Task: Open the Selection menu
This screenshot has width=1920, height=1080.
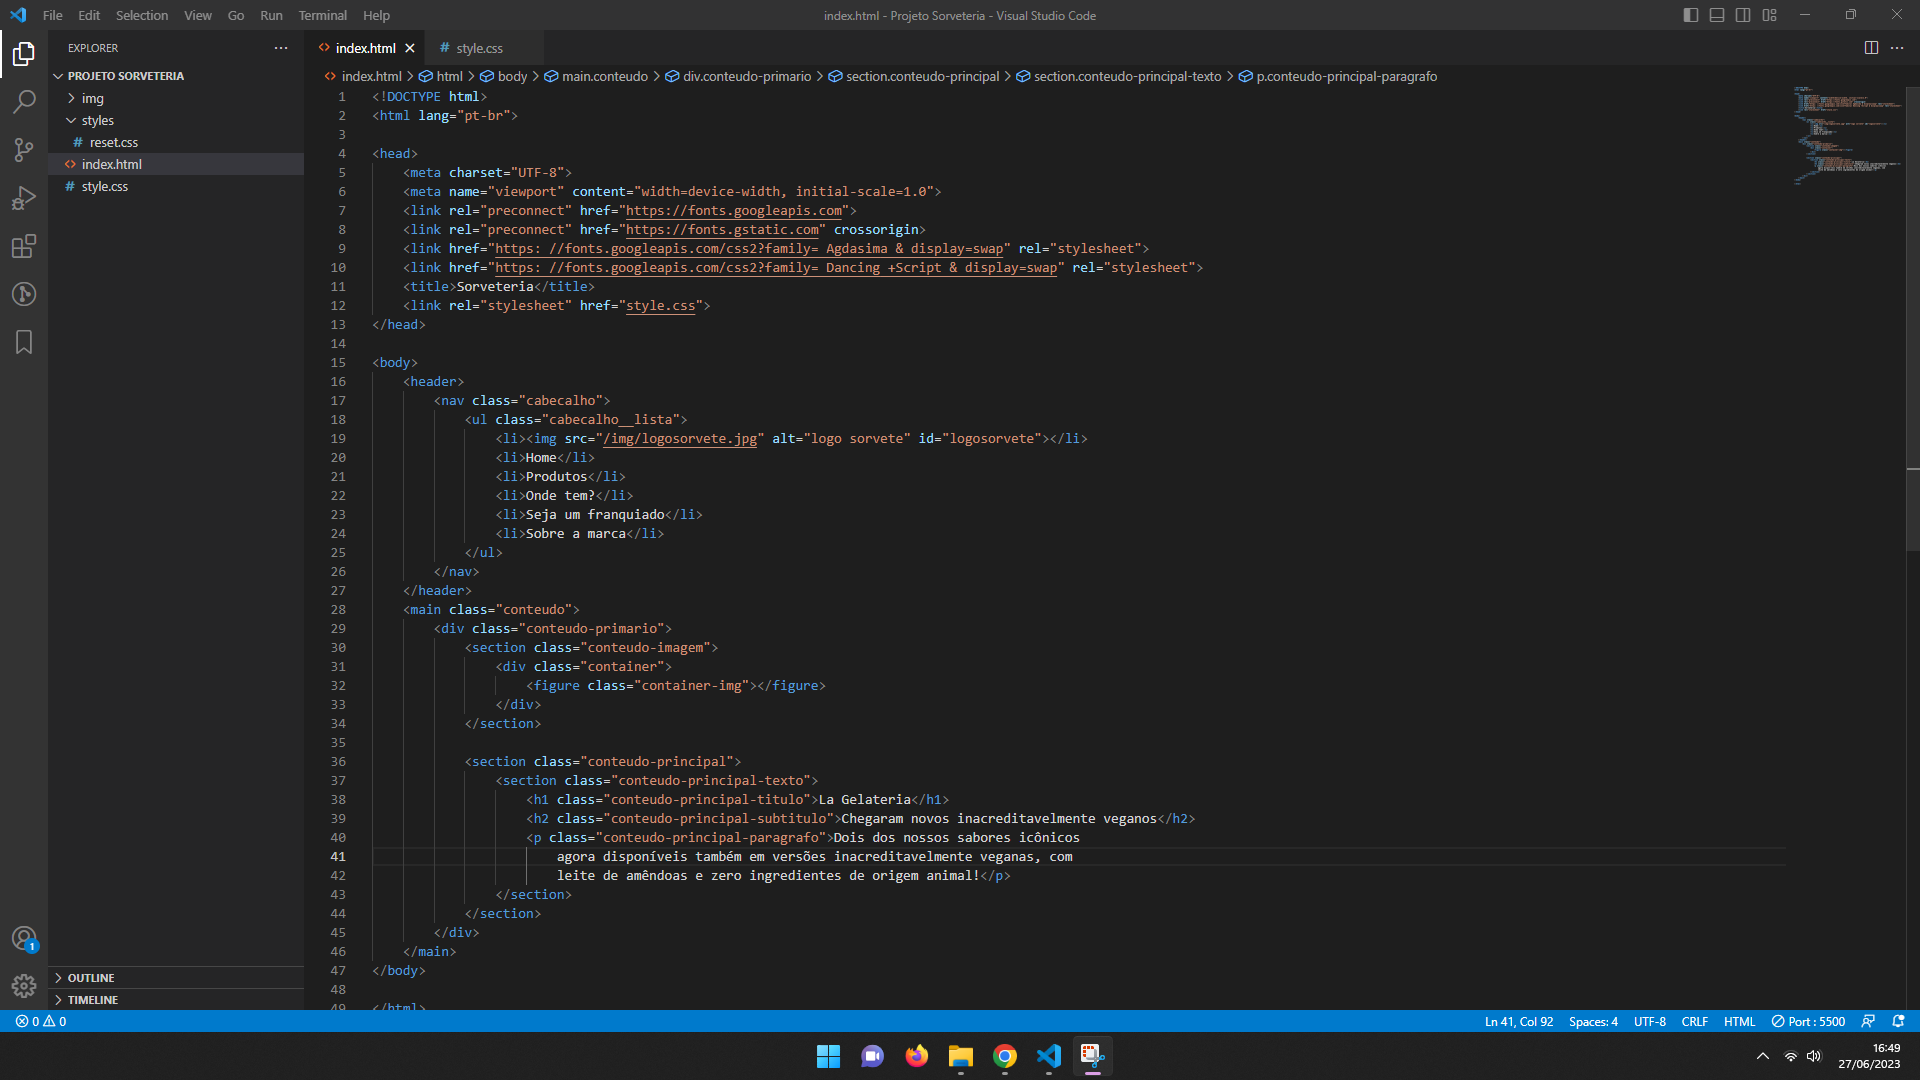Action: [142, 15]
